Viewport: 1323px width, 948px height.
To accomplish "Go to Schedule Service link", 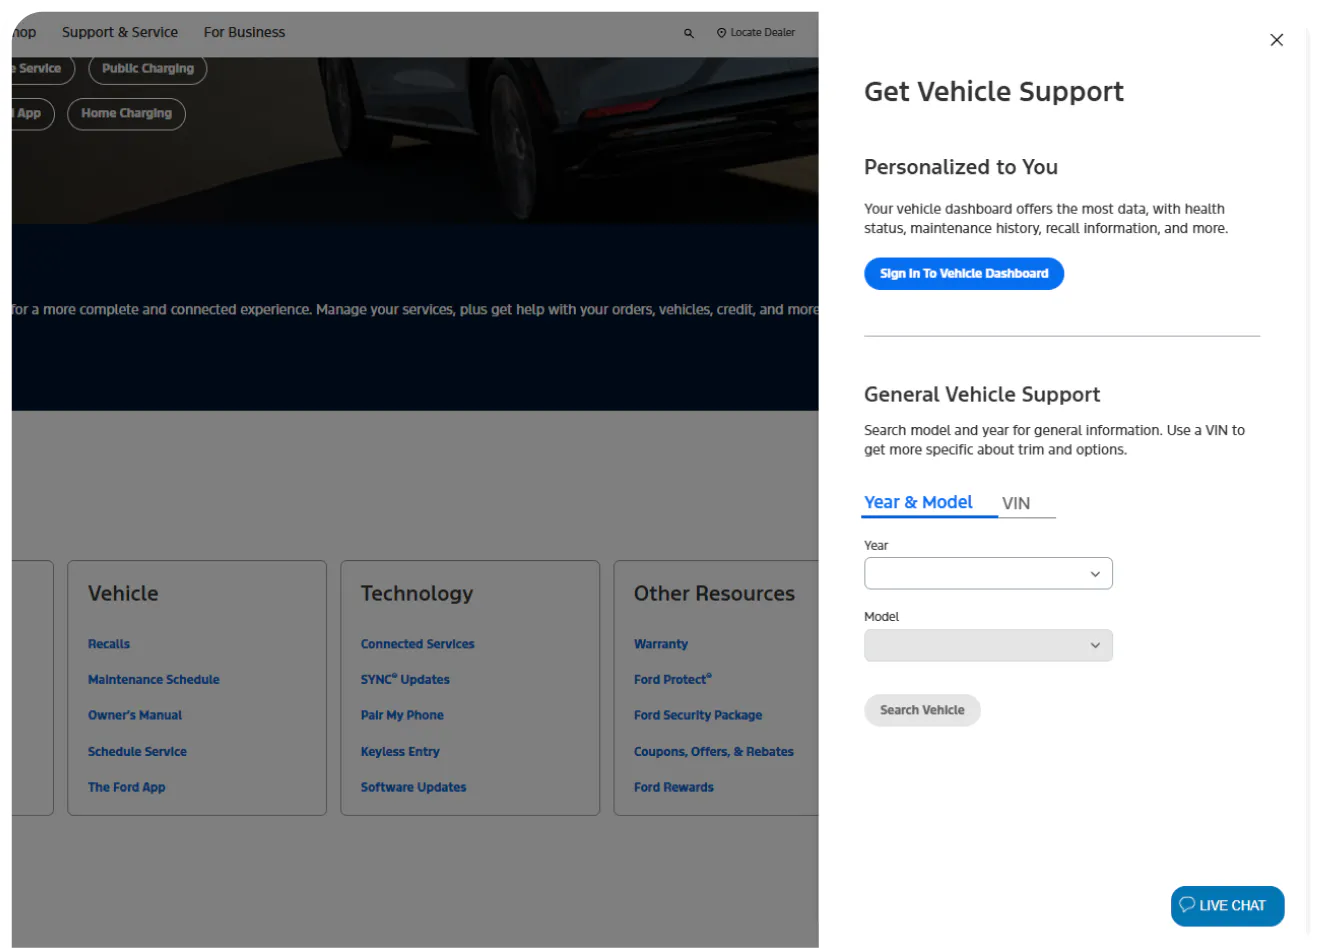I will click(137, 751).
